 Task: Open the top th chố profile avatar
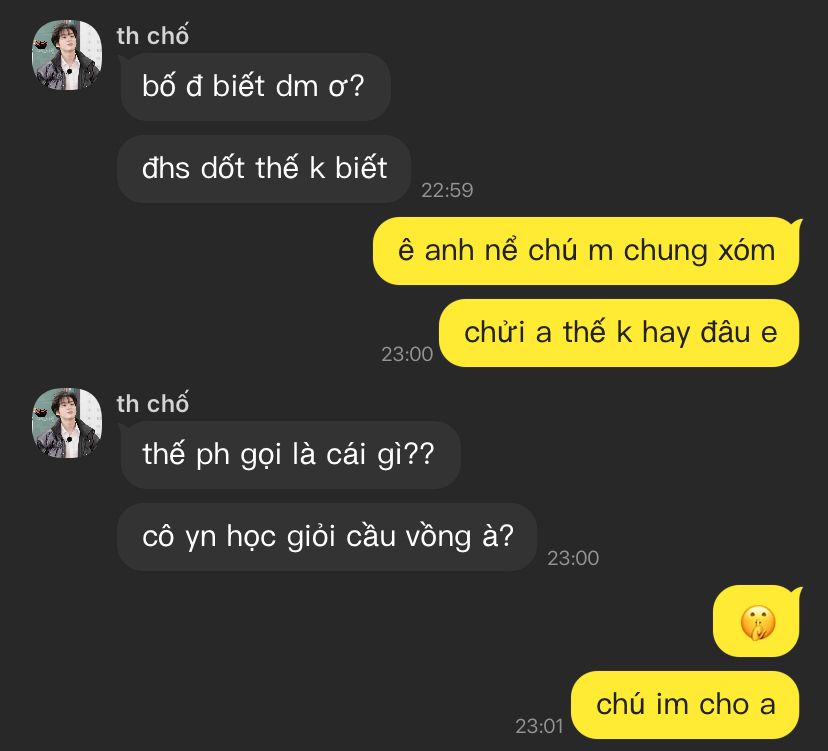click(67, 55)
